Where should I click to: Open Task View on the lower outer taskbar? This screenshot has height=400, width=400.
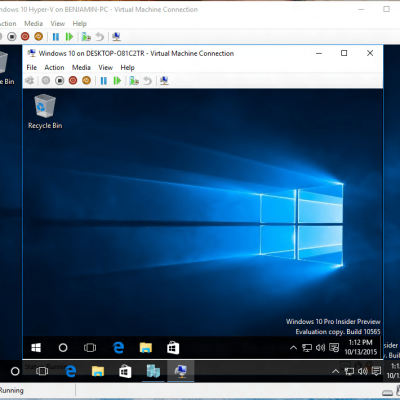point(42,371)
